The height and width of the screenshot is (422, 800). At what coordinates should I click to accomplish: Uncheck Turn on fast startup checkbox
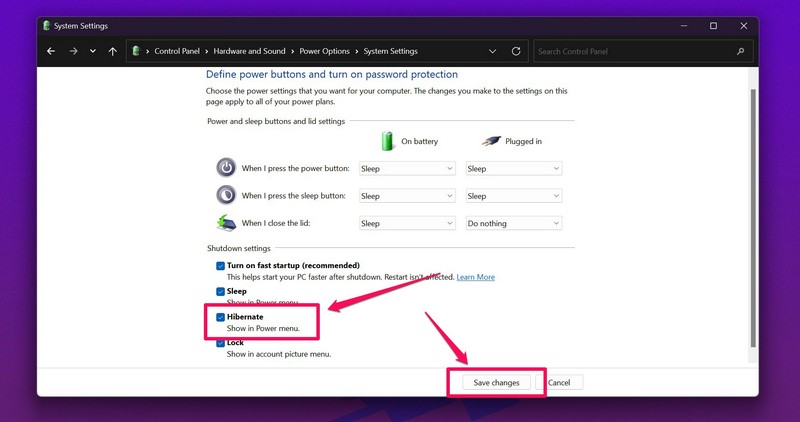click(220, 266)
